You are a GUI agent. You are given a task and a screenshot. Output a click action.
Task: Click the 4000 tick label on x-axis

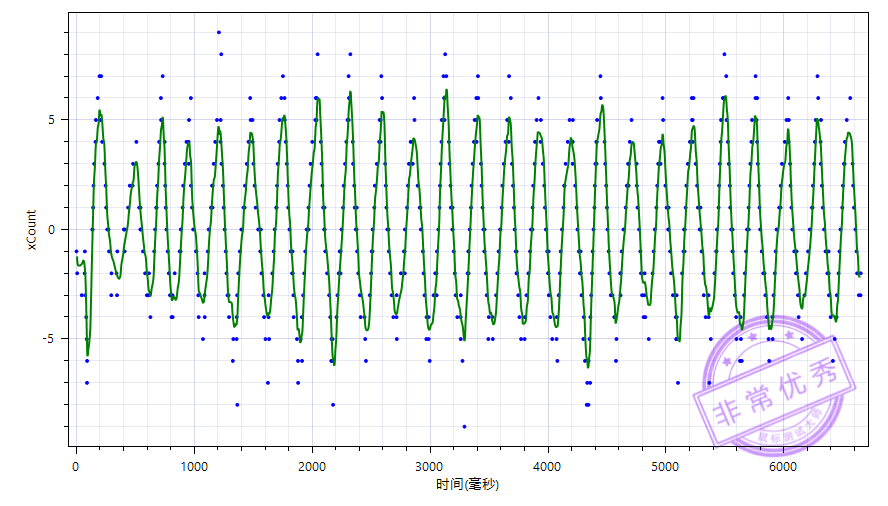[x=548, y=467]
